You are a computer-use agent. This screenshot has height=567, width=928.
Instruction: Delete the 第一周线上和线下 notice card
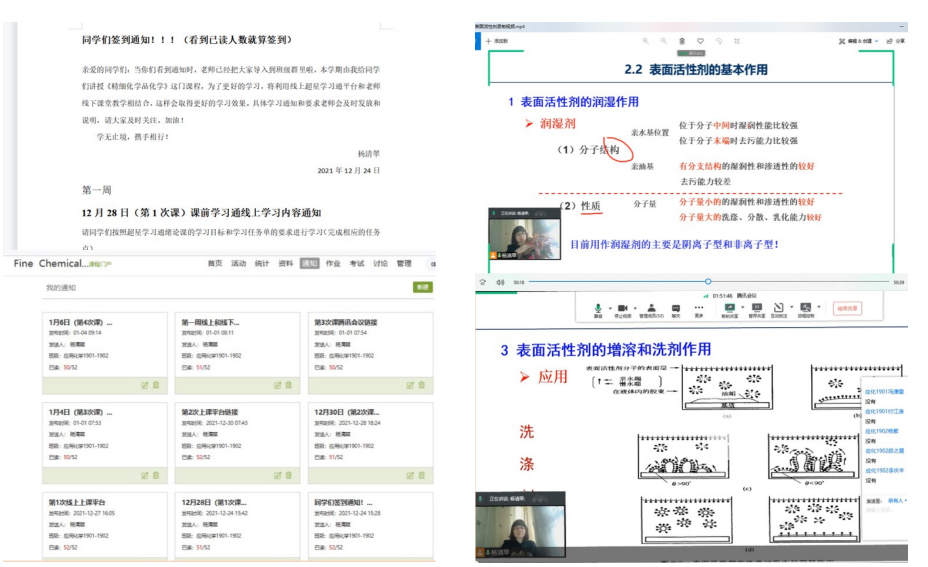coord(289,385)
